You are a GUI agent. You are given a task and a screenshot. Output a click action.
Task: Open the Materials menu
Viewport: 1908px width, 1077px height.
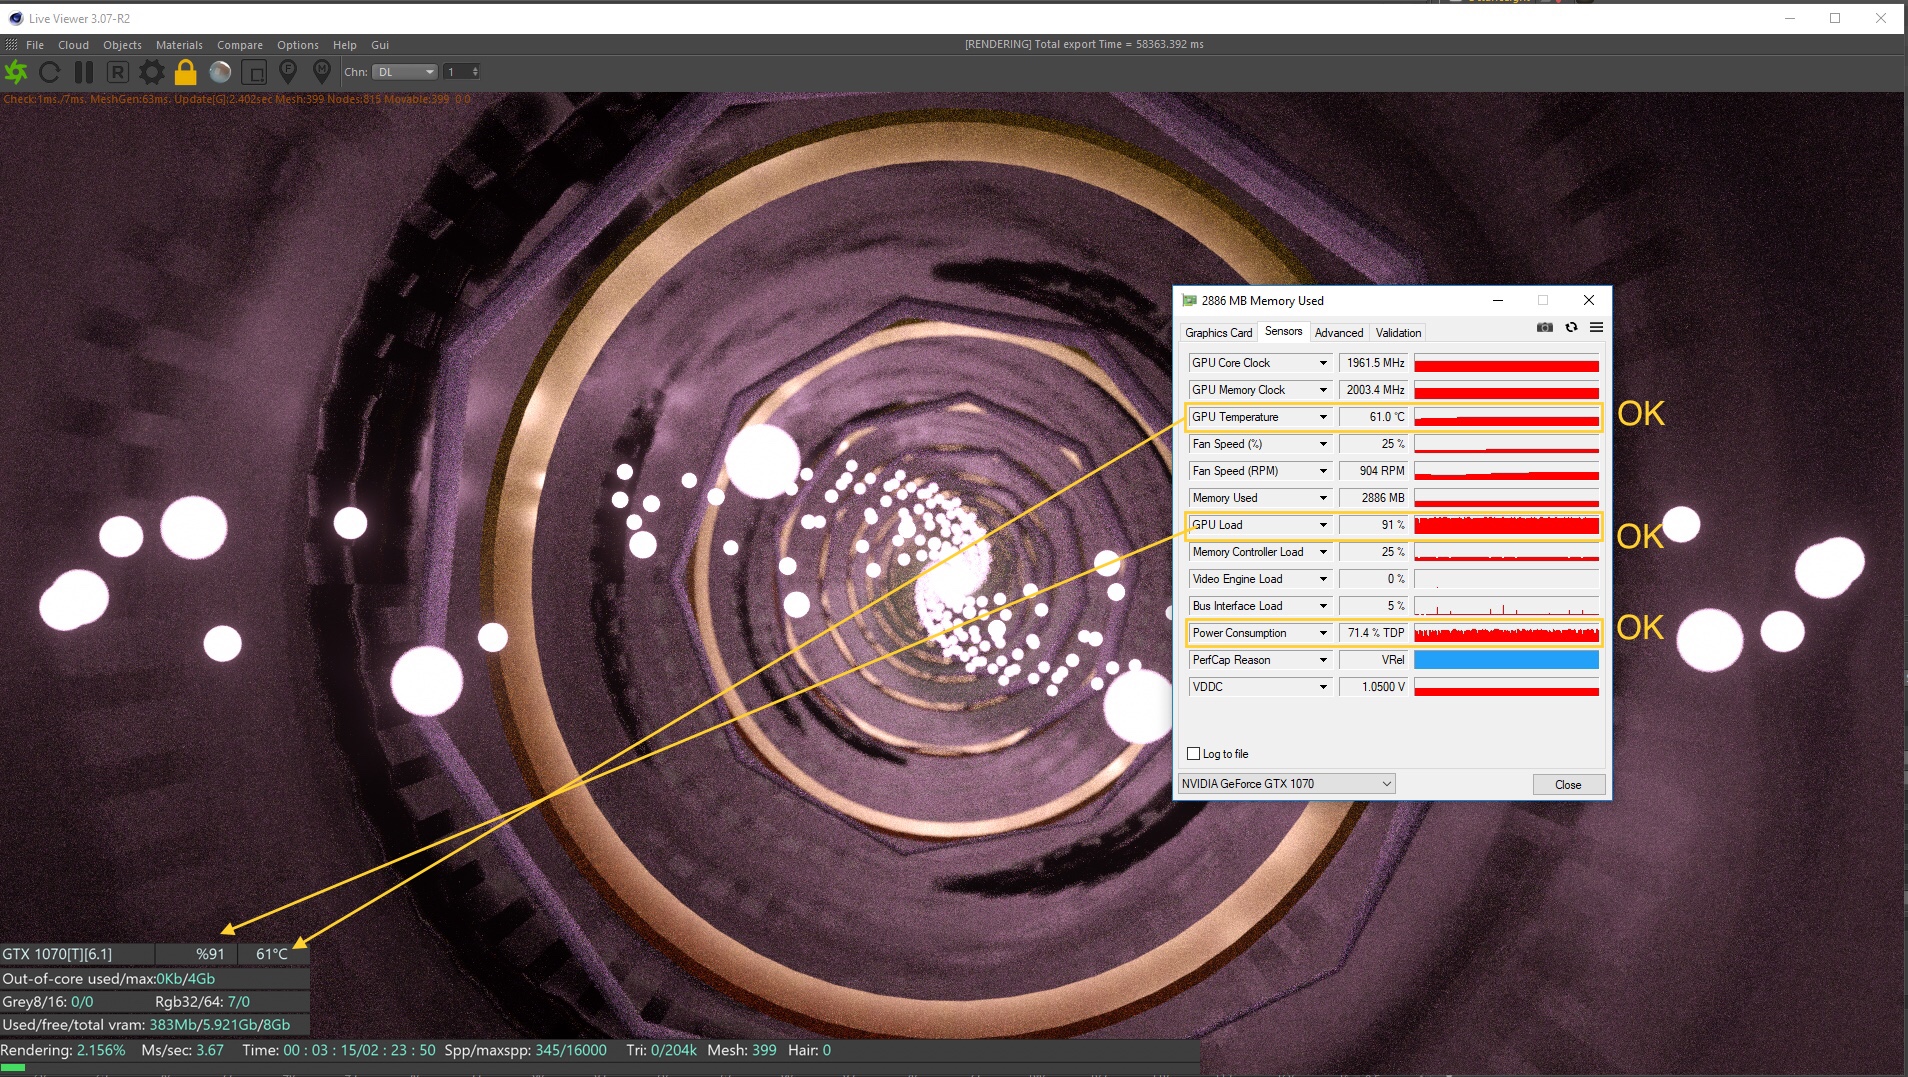click(x=179, y=45)
